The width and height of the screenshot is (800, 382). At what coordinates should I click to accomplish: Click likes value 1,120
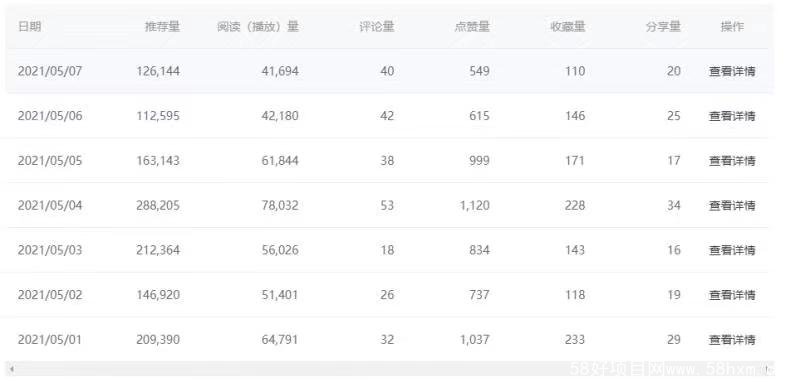(x=475, y=206)
